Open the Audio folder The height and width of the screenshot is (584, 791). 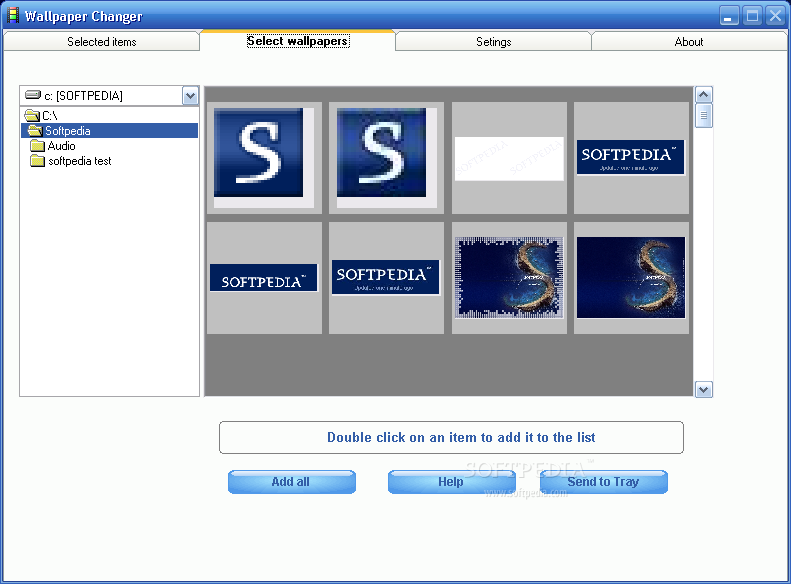tap(62, 146)
